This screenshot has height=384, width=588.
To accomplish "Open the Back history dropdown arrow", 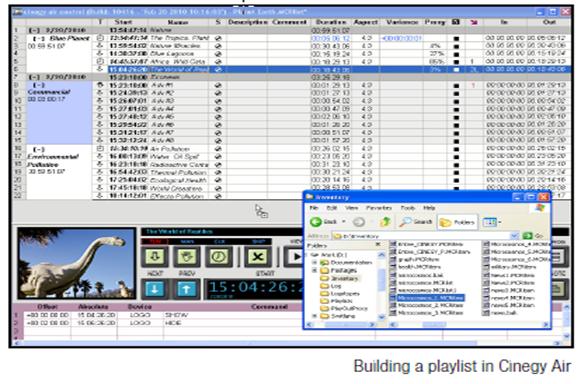I will pos(344,222).
